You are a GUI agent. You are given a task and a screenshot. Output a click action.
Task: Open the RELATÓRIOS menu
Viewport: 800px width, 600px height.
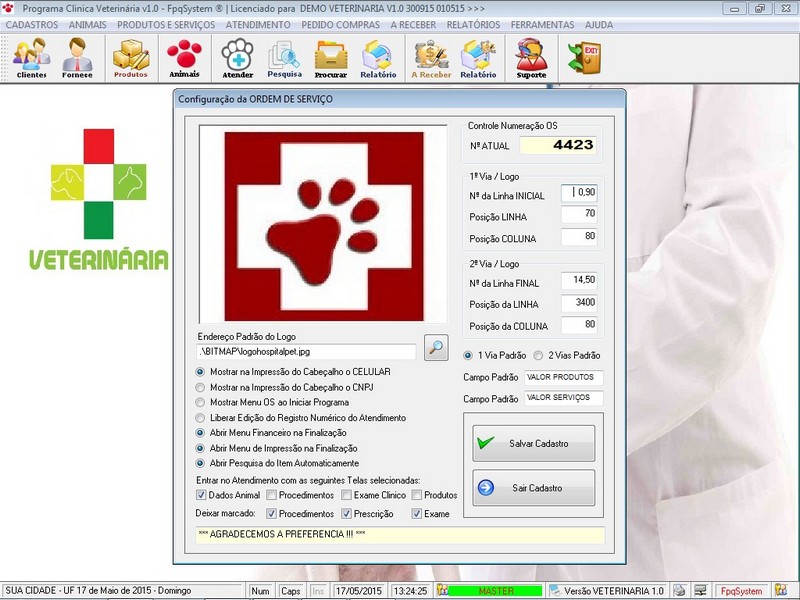pos(473,25)
